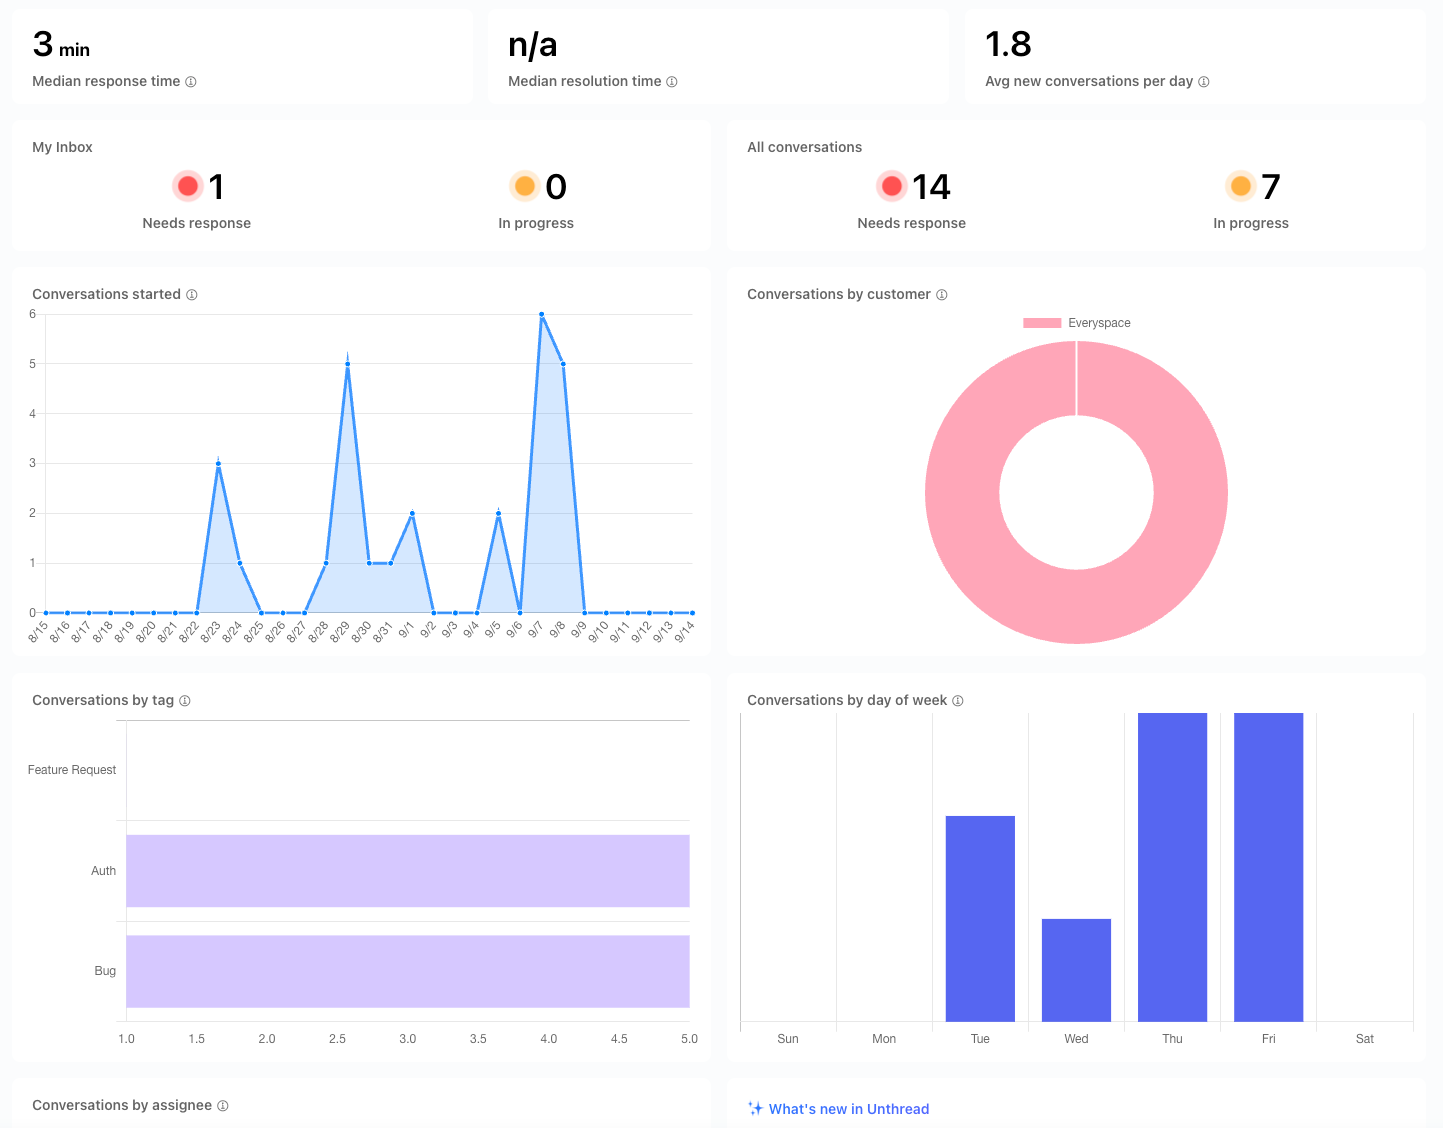The height and width of the screenshot is (1128, 1443).
Task: Click info icon next to Conversations by assignee
Action: coord(223,1106)
